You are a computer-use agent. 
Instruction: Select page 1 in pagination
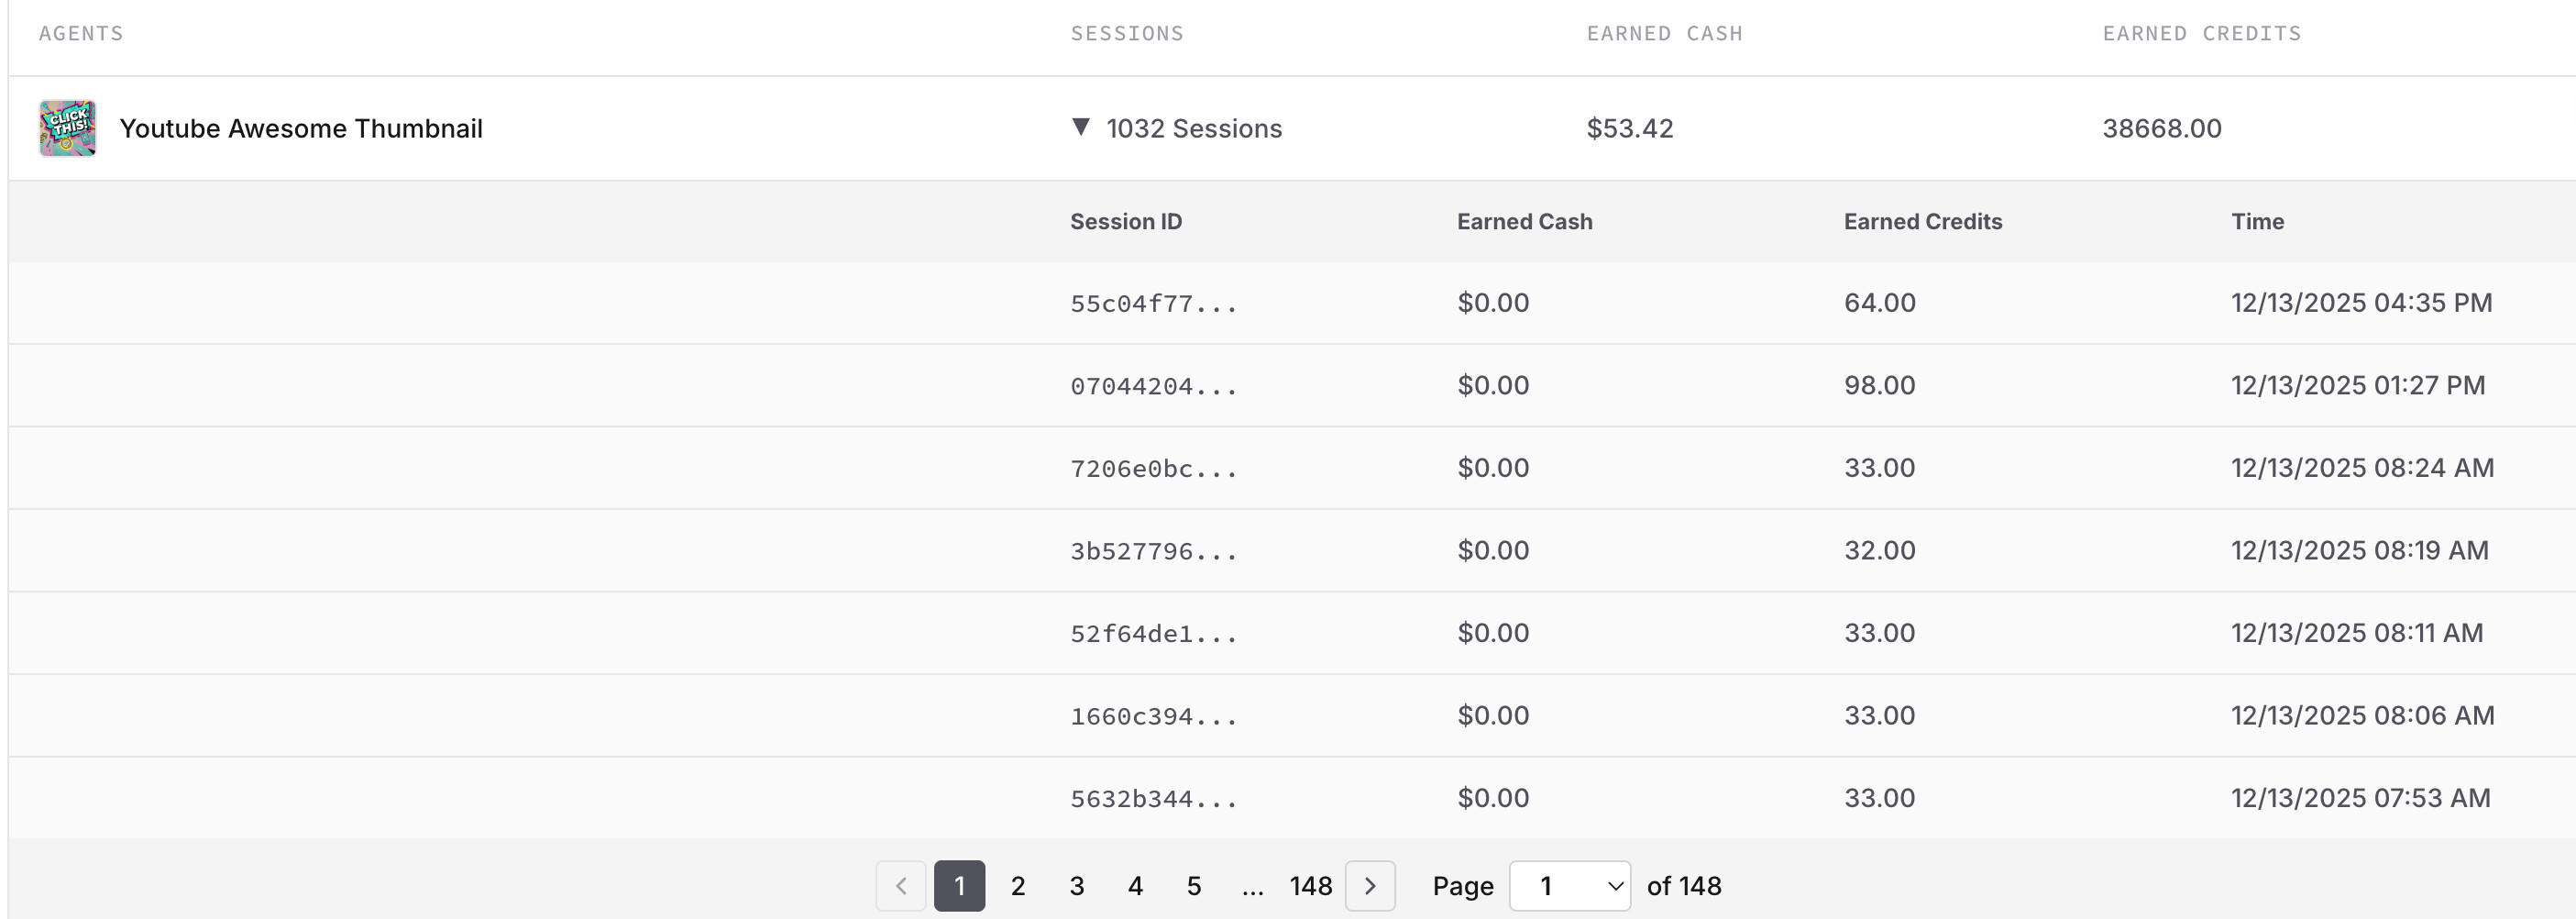[959, 886]
